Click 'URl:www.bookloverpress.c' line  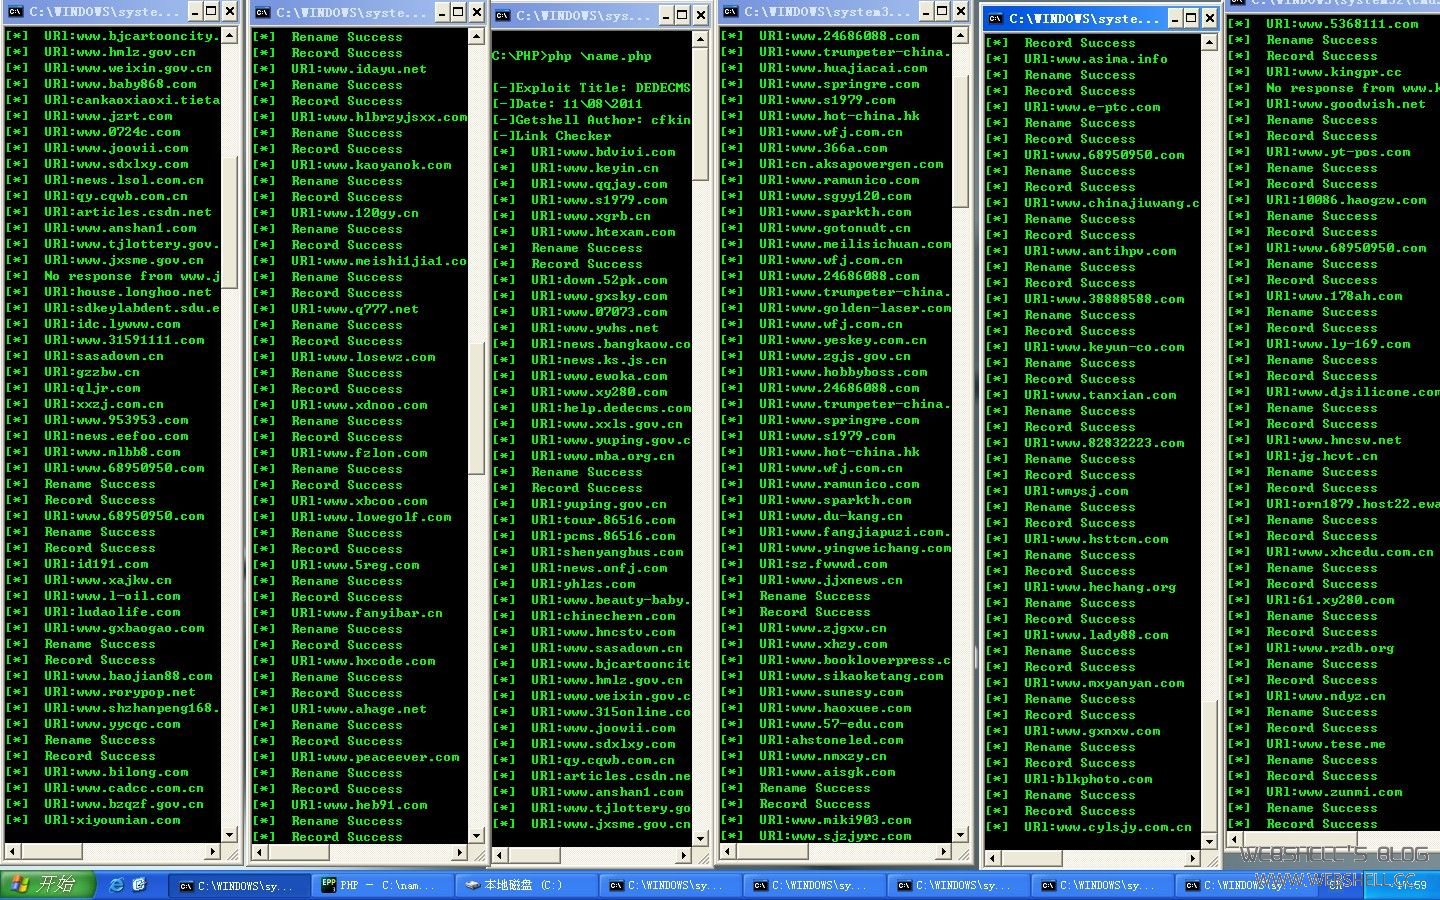pos(855,660)
